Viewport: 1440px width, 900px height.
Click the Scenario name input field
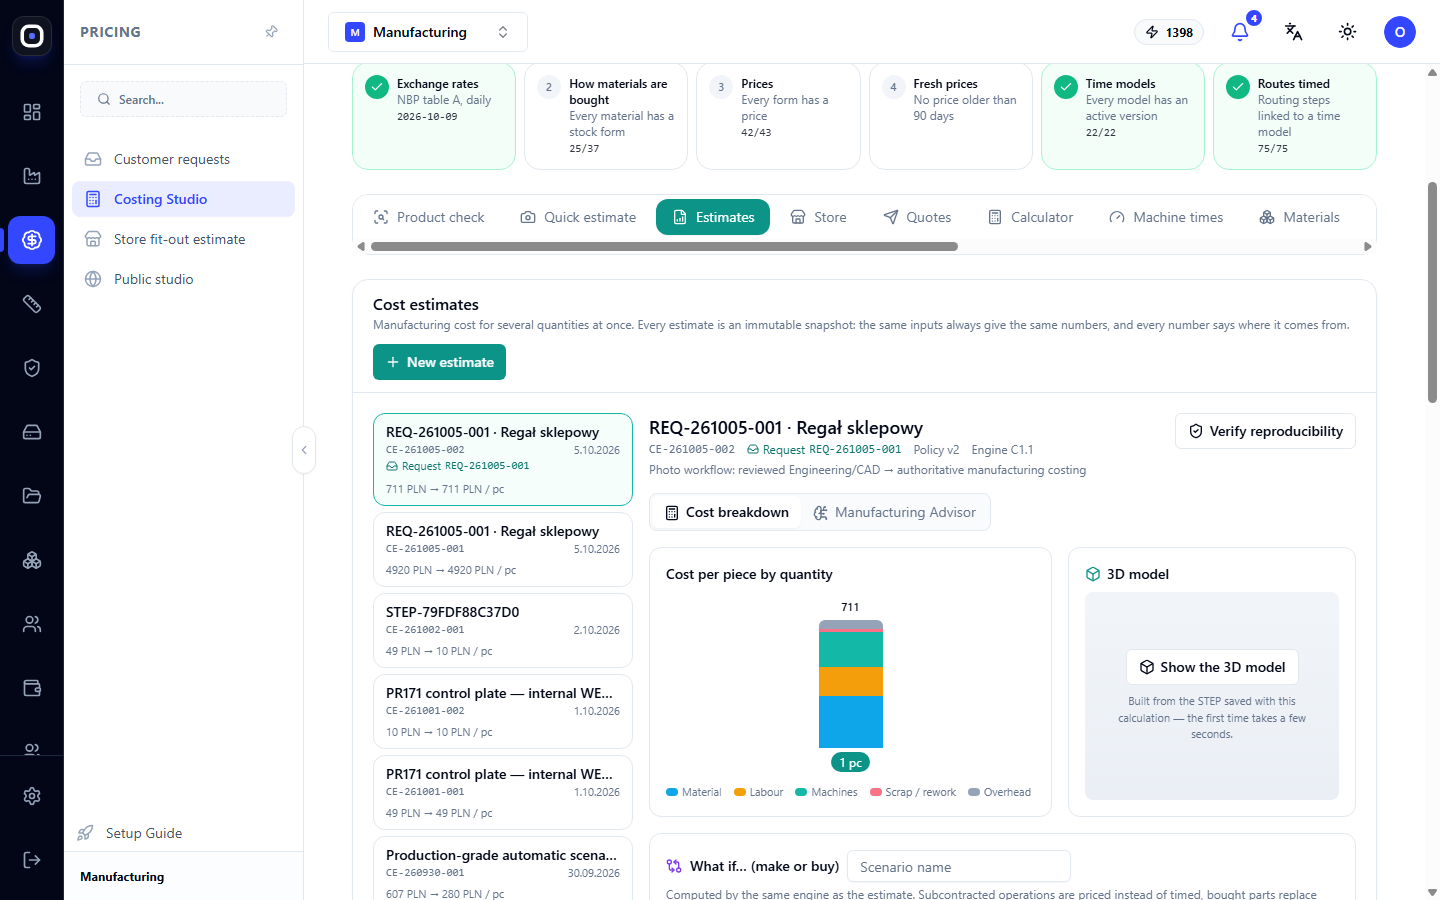tap(959, 867)
